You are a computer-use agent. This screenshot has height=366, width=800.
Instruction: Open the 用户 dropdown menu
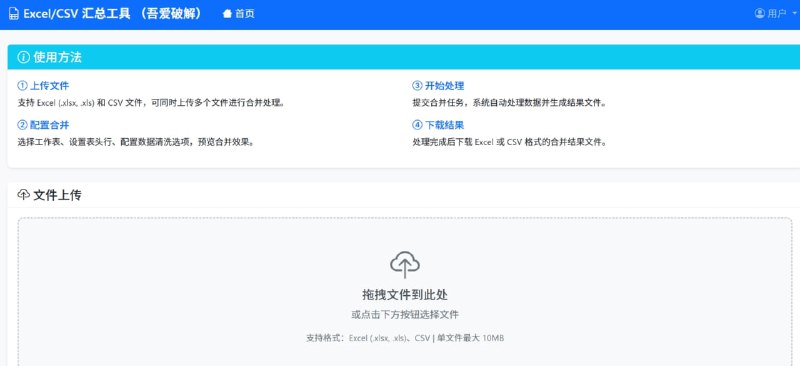(776, 13)
